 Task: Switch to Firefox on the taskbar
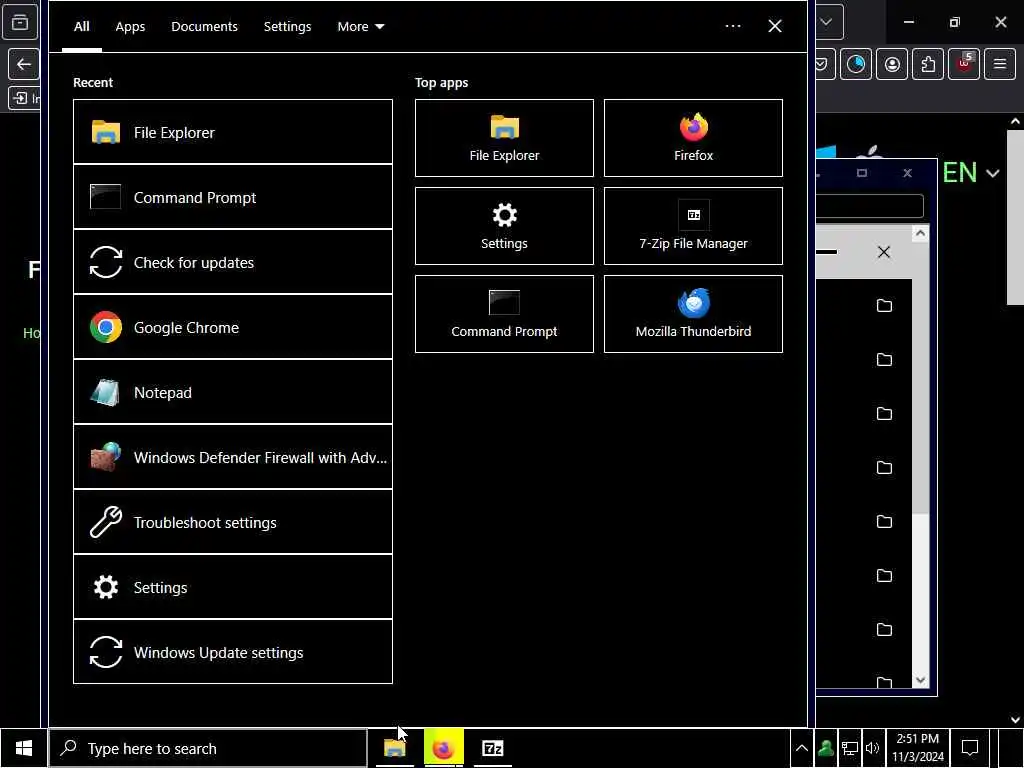click(443, 748)
